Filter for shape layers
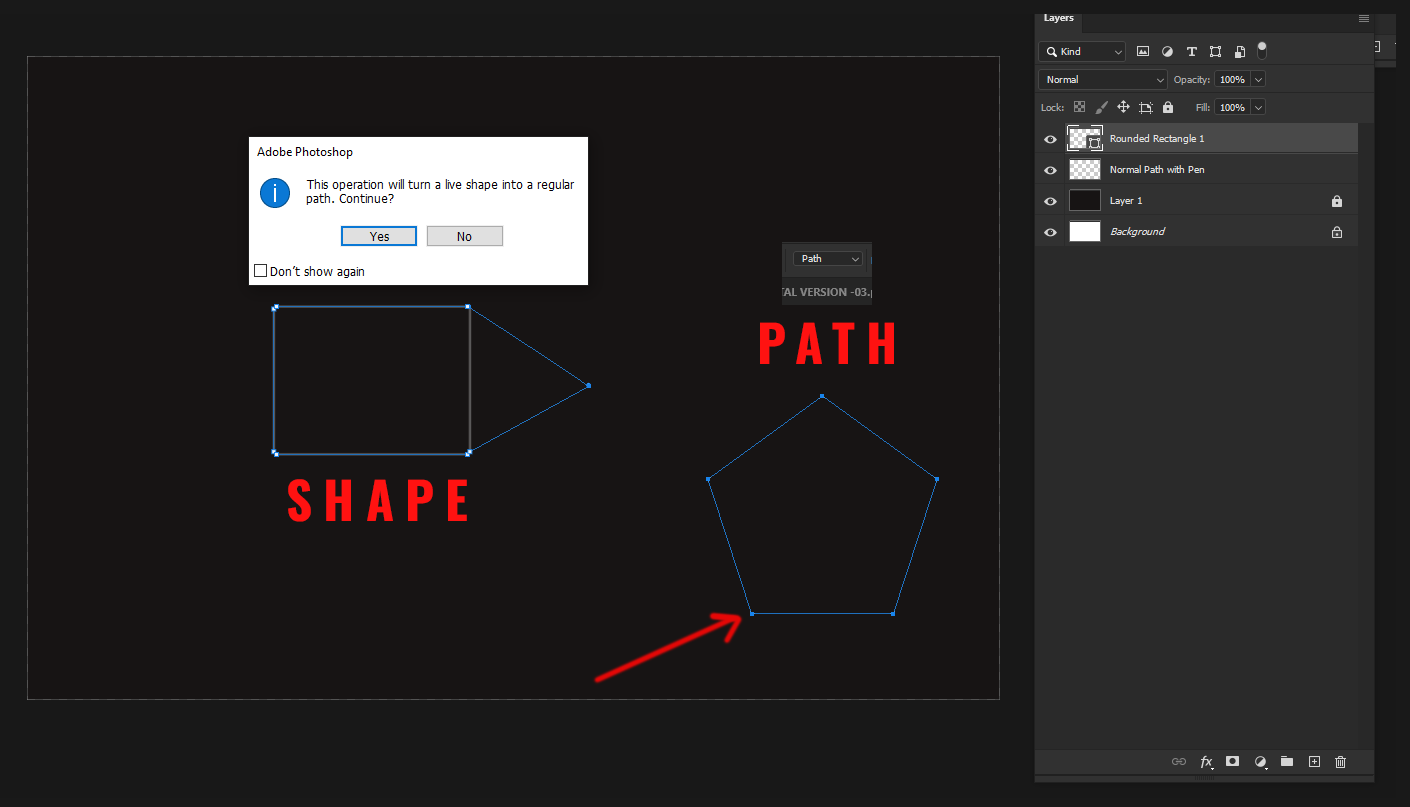 (1215, 51)
